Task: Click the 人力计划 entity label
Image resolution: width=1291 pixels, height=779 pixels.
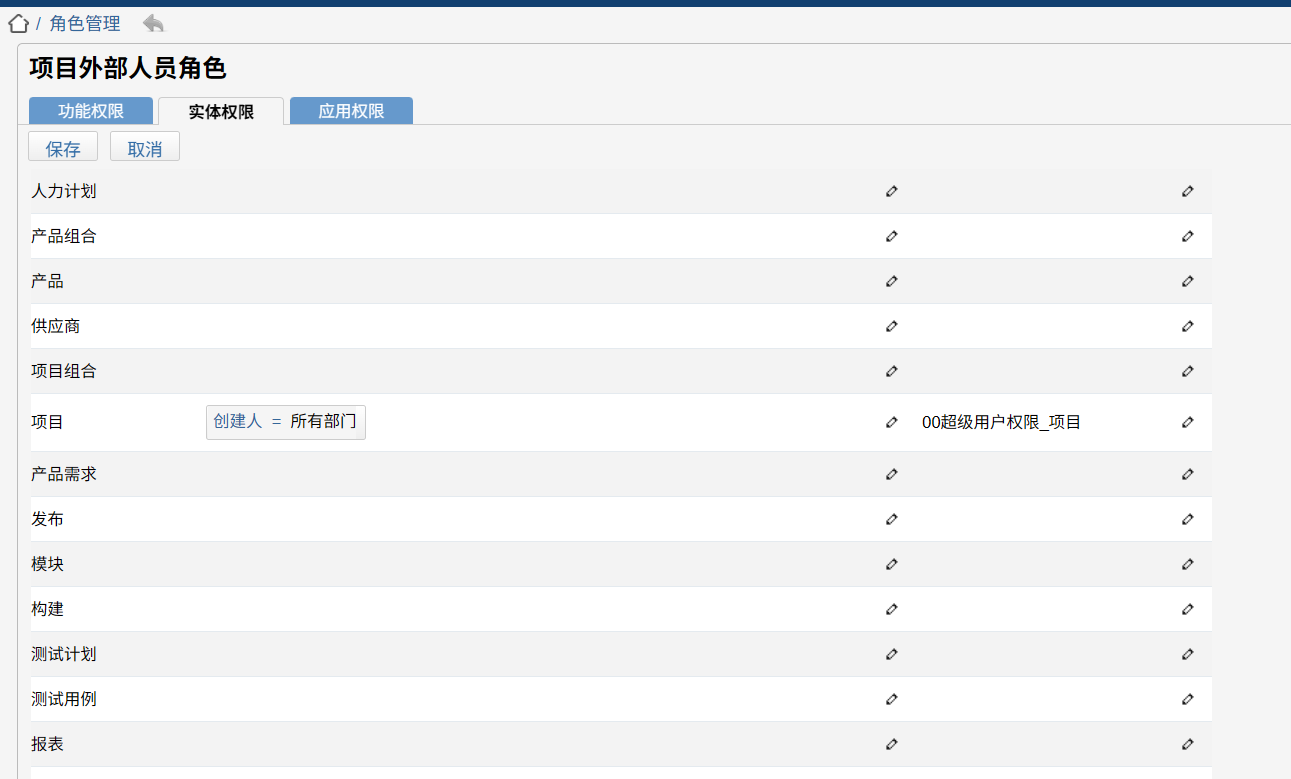Action: point(64,191)
